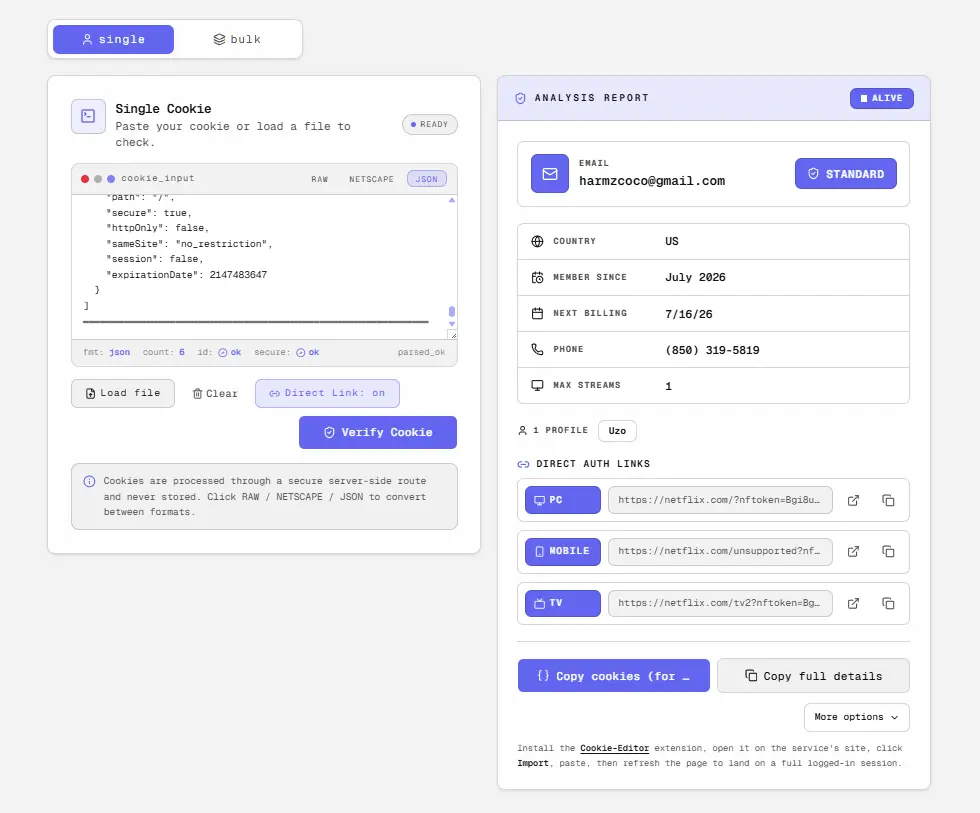Viewport: 980px width, 813px height.
Task: Click the parsed_ok status text
Action: tap(421, 352)
